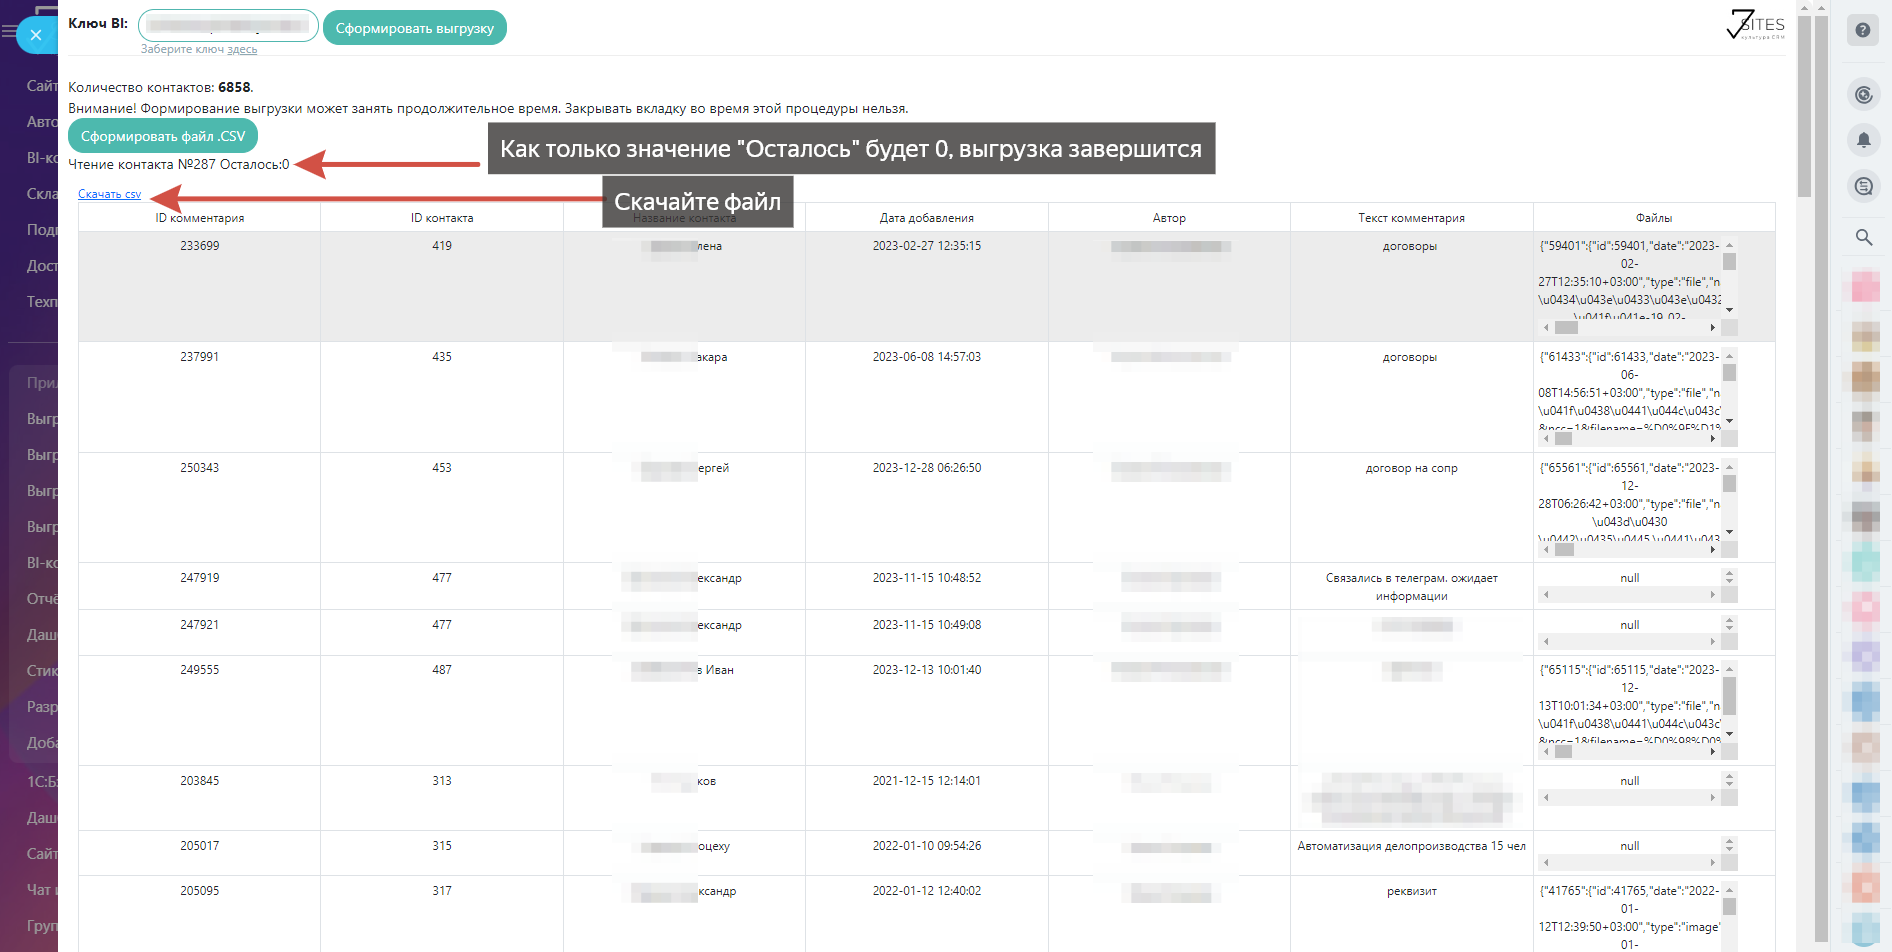1892x952 pixels.
Task: Click the 'Сформировать выгрузку' button
Action: pos(414,28)
